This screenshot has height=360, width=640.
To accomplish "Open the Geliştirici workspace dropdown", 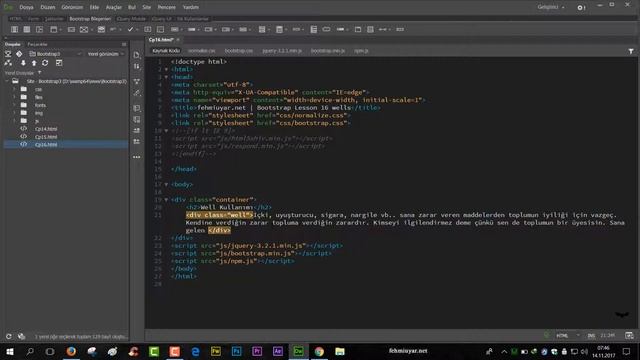I will (x=551, y=7).
